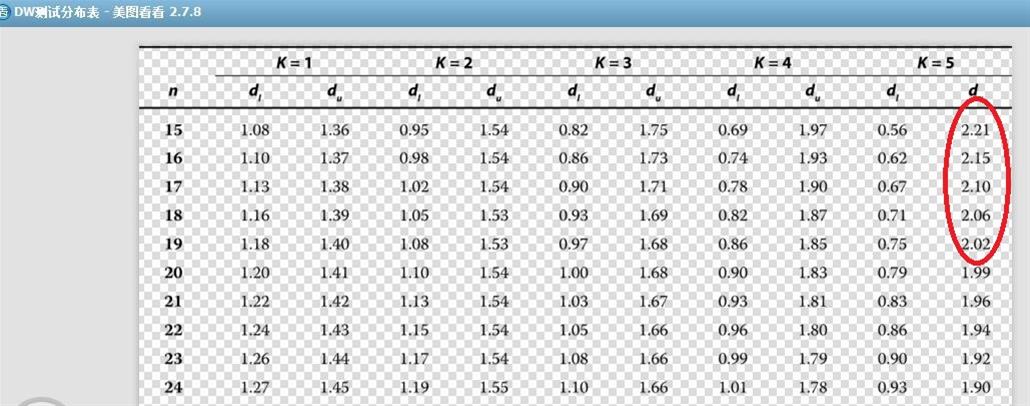Click 2.02 in row 19 under K = 5

pyautogui.click(x=975, y=244)
